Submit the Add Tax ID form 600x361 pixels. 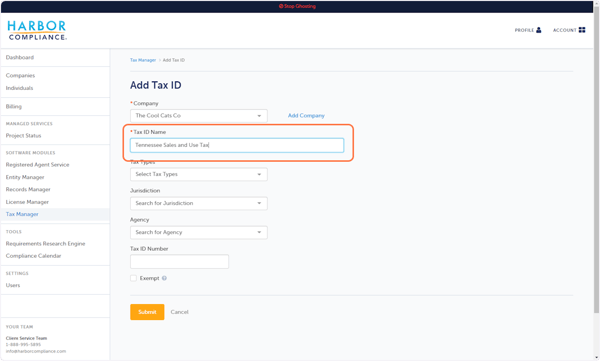[147, 312]
